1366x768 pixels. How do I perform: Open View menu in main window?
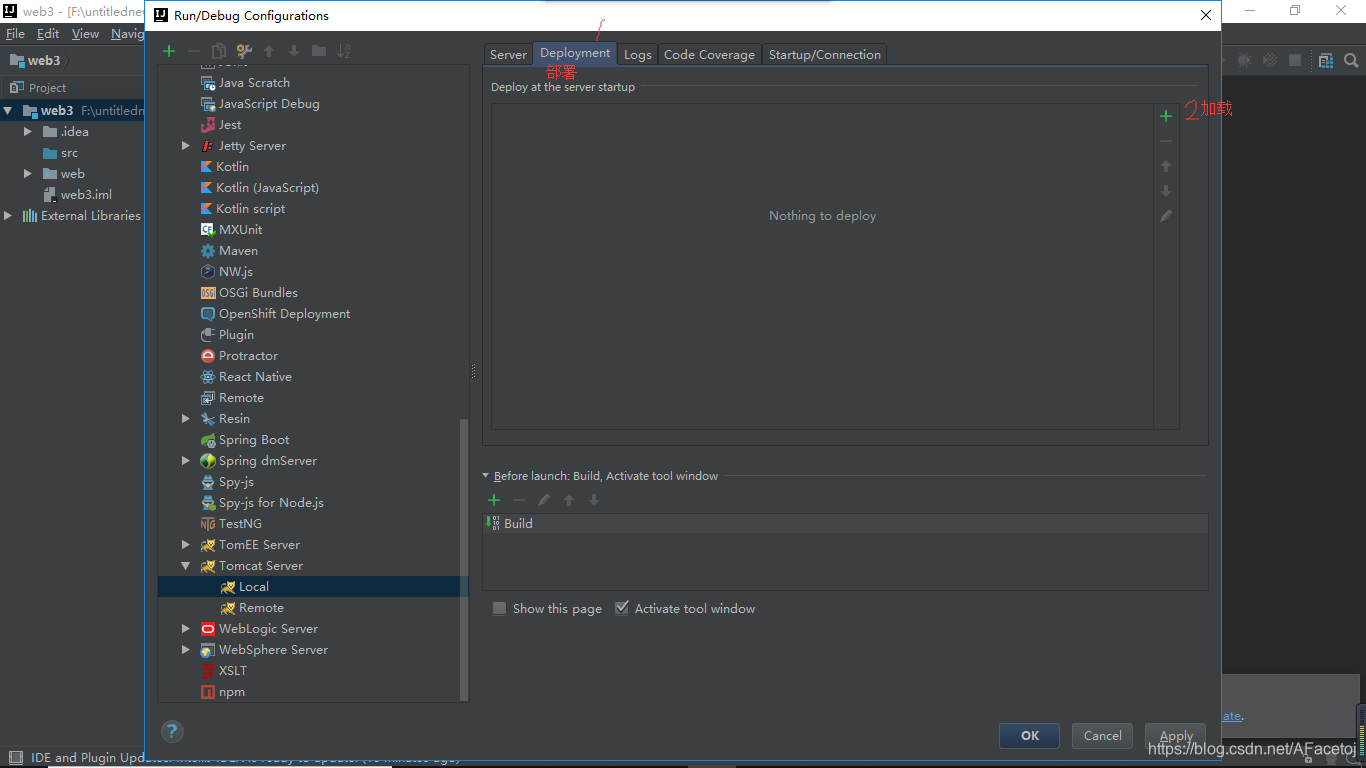(85, 34)
